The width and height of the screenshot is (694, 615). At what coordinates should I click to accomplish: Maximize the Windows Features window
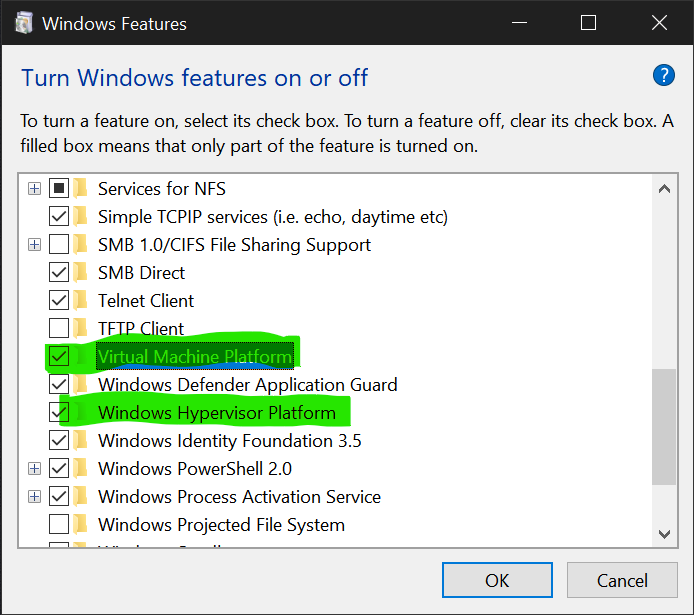588,23
